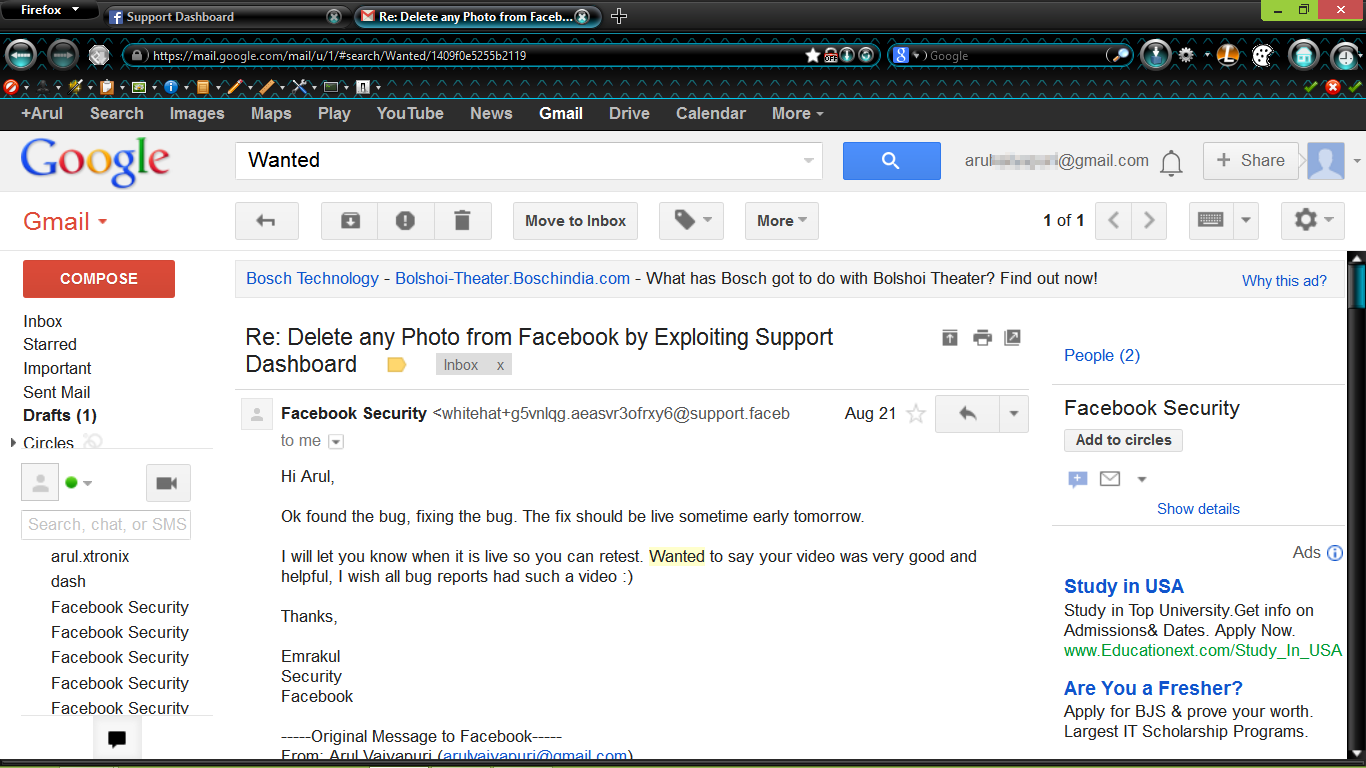Click the Show details link

(x=1198, y=509)
